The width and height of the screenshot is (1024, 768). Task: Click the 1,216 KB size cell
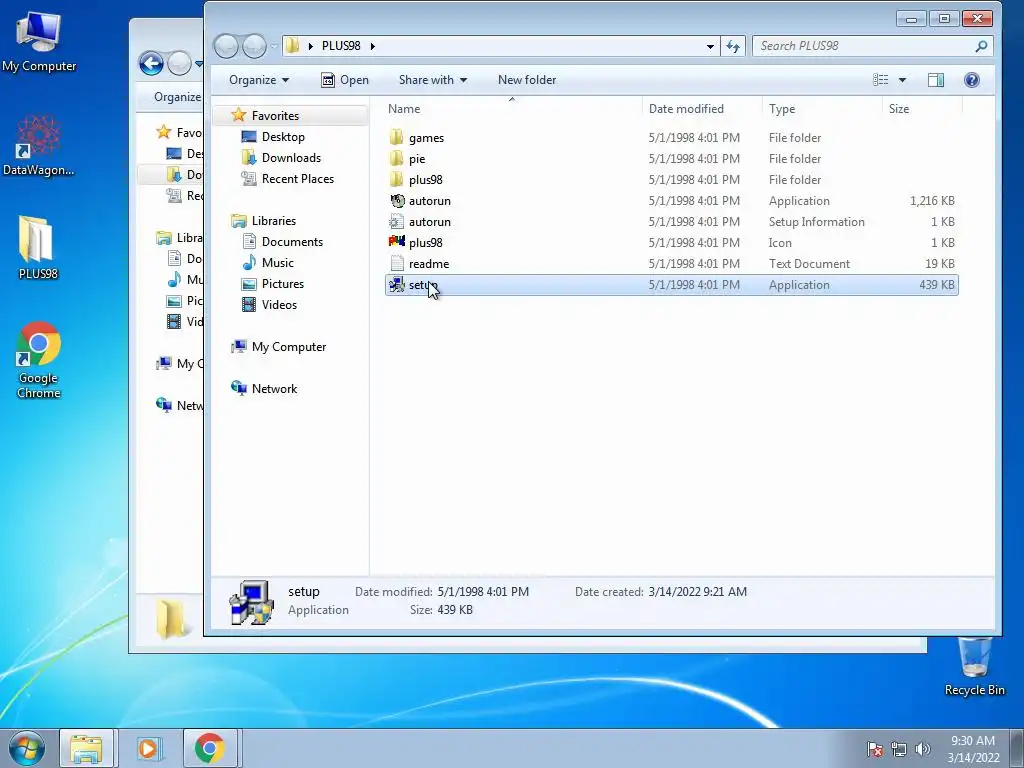point(932,200)
